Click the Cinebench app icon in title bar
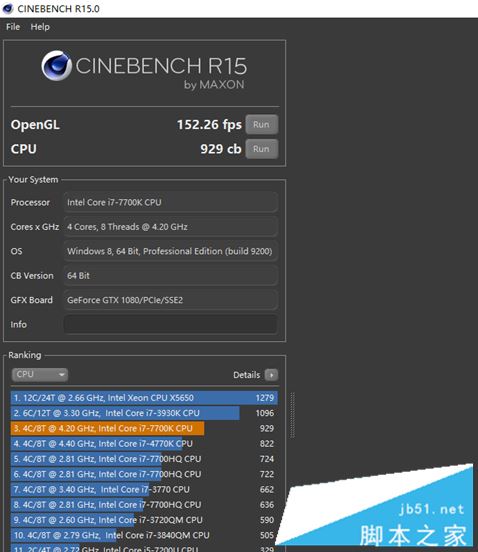This screenshot has width=478, height=552. (x=7, y=8)
